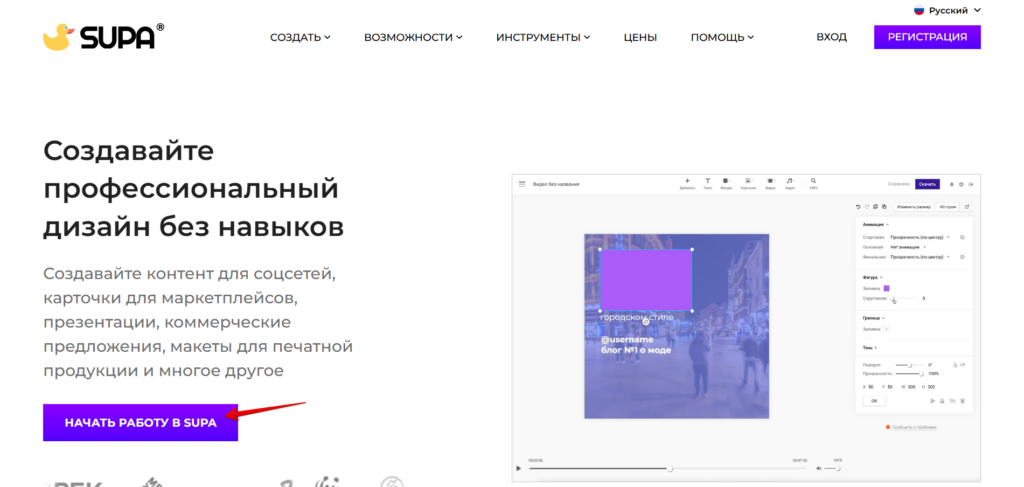Click the flip vertical icon near Поворот
The width and height of the screenshot is (1024, 487).
[x=963, y=365]
